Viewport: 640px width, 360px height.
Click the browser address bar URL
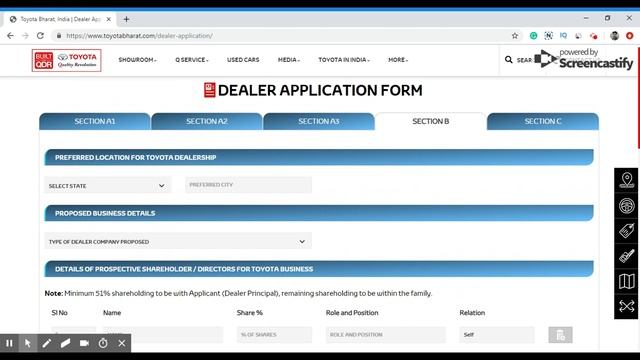[140, 36]
